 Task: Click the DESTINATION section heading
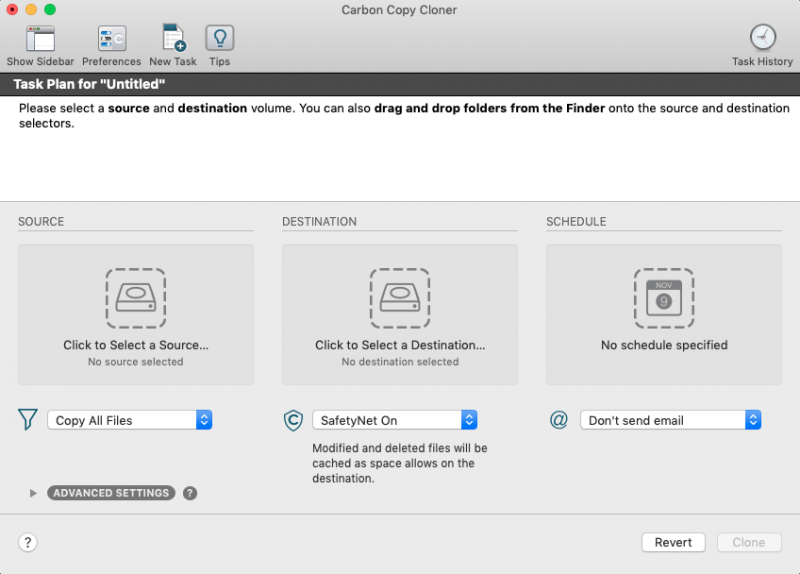[x=319, y=221]
